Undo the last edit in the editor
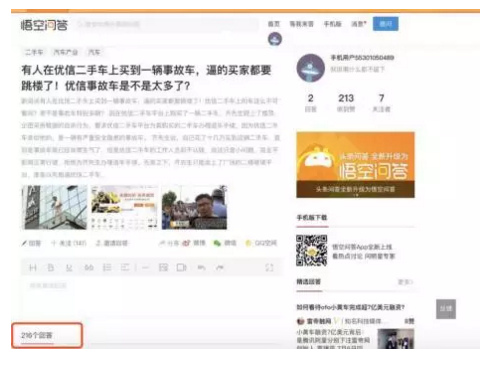The image size is (484, 365). click(x=201, y=268)
